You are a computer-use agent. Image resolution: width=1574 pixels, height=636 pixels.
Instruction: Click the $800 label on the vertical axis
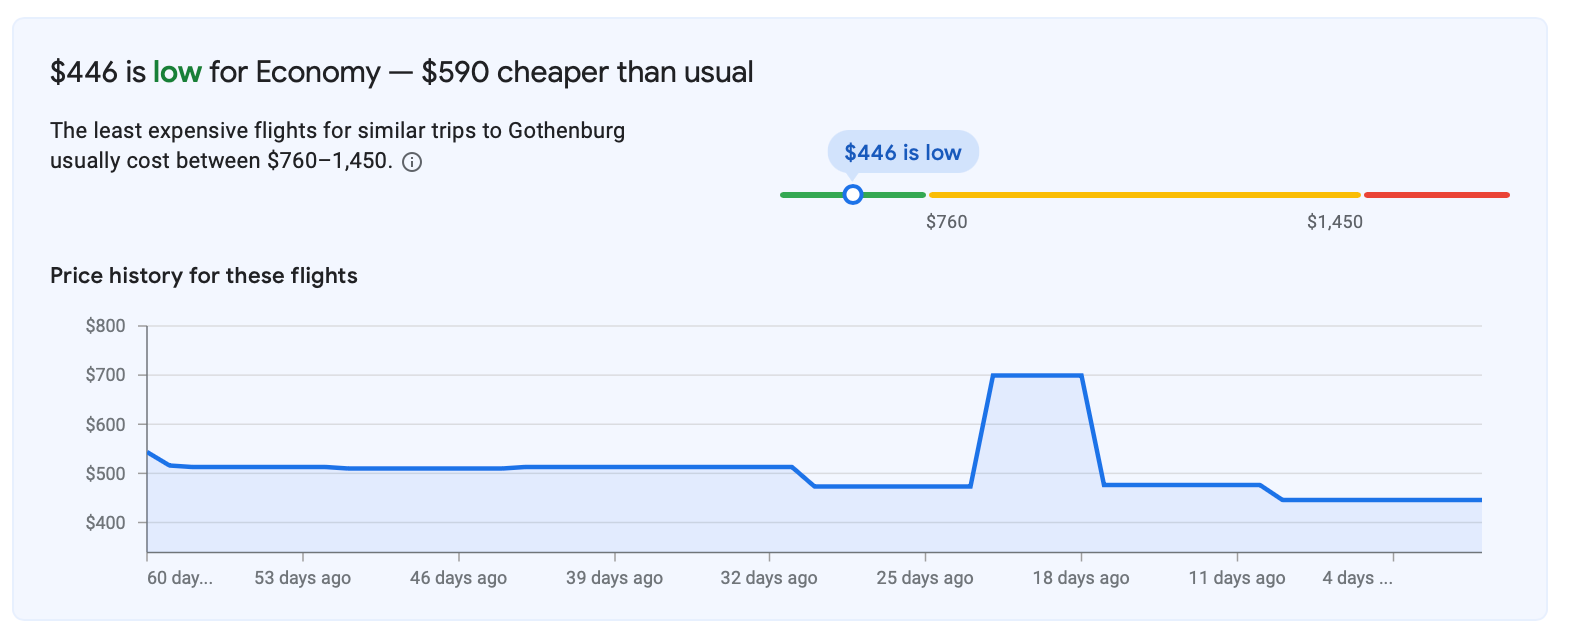click(x=106, y=326)
